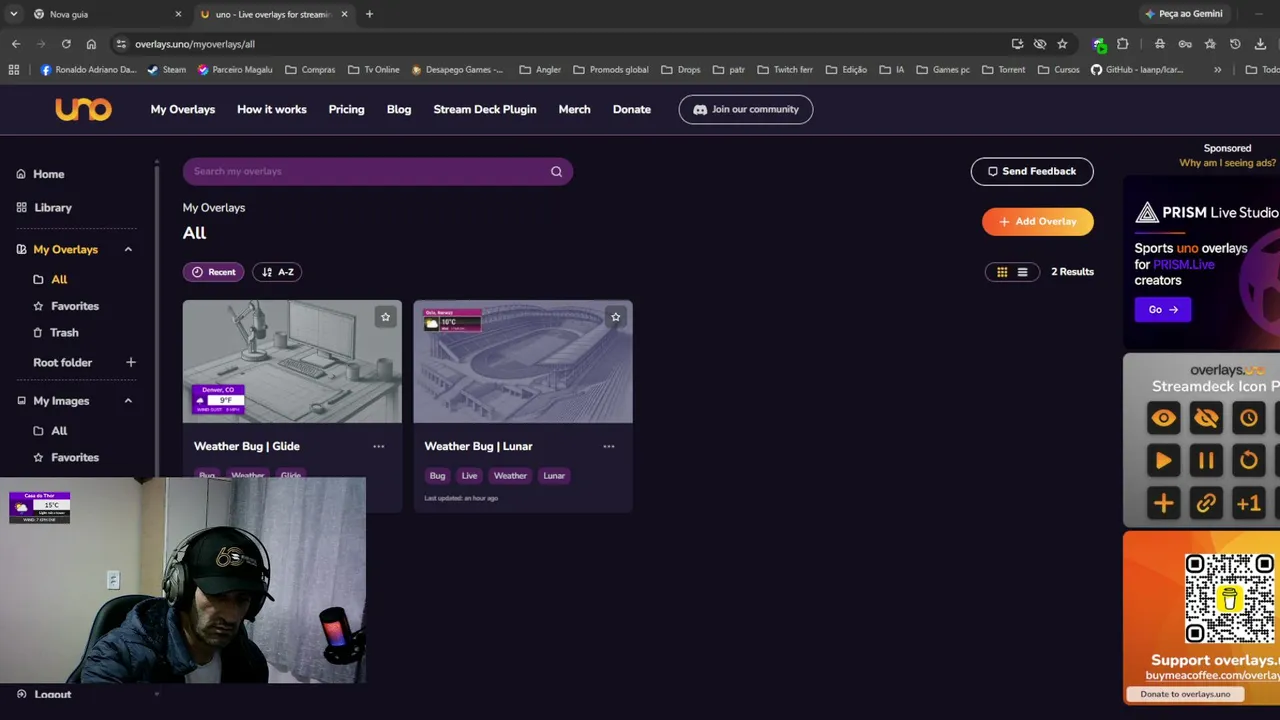Viewport: 1280px width, 720px height.
Task: Open the Blog page
Action: (399, 109)
